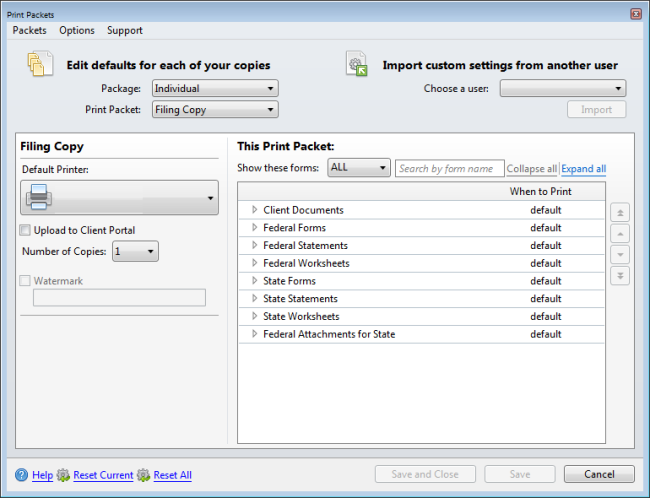Open the Options menu
Image resolution: width=650 pixels, height=498 pixels.
[77, 30]
